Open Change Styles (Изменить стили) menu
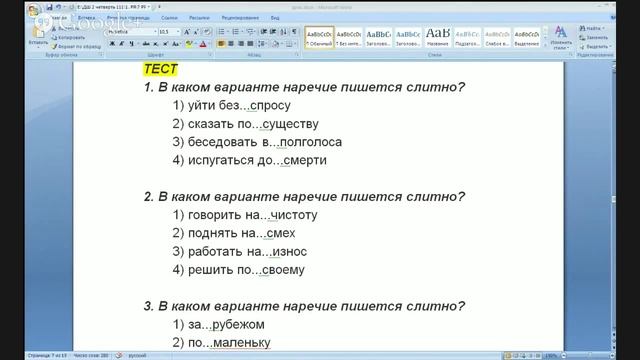This screenshot has height=360, width=640. (x=561, y=38)
